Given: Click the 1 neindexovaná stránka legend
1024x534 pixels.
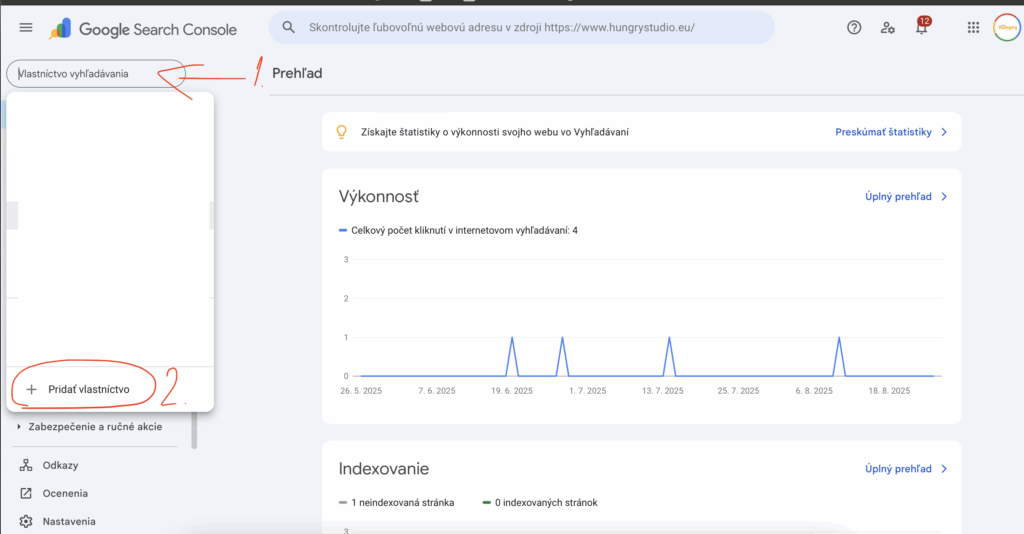Looking at the screenshot, I should [396, 503].
